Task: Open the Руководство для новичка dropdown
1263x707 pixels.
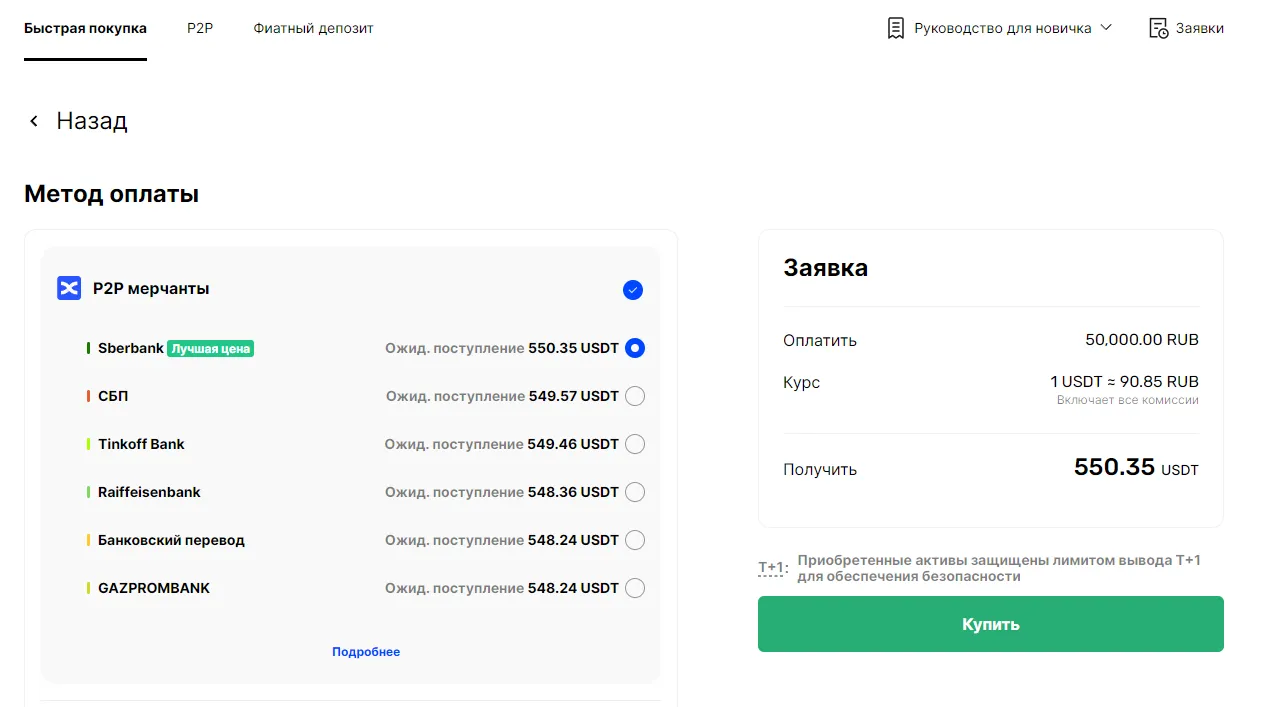Action: [1106, 28]
